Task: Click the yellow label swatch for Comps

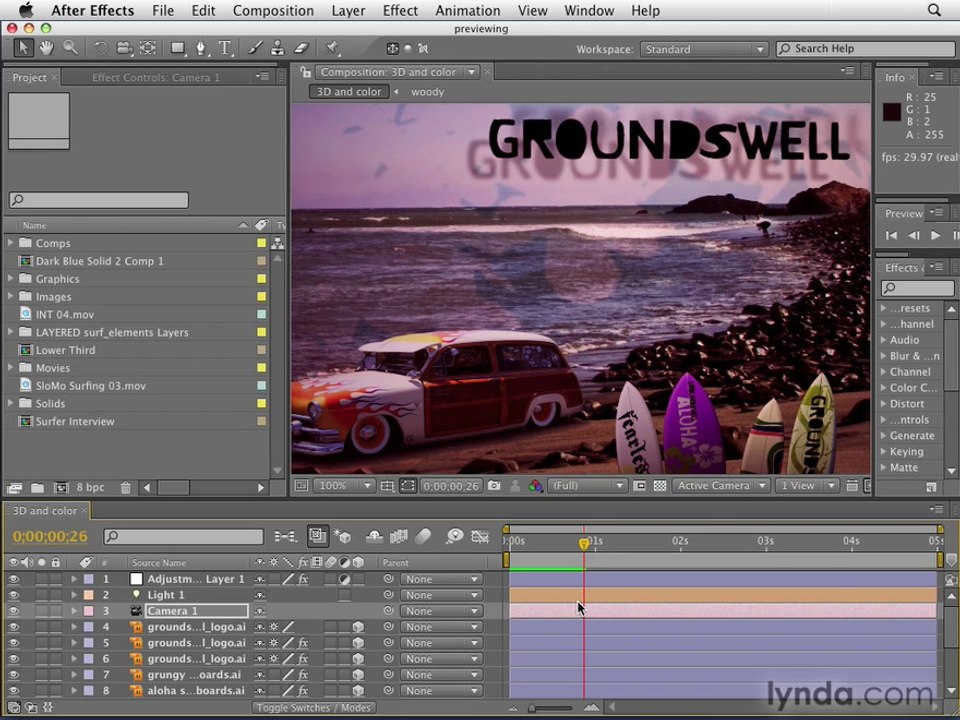Action: tap(261, 243)
